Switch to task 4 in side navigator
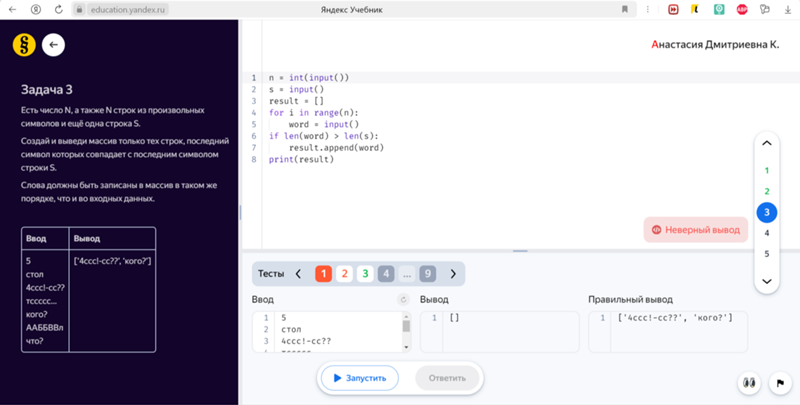800x405 pixels. tap(767, 233)
